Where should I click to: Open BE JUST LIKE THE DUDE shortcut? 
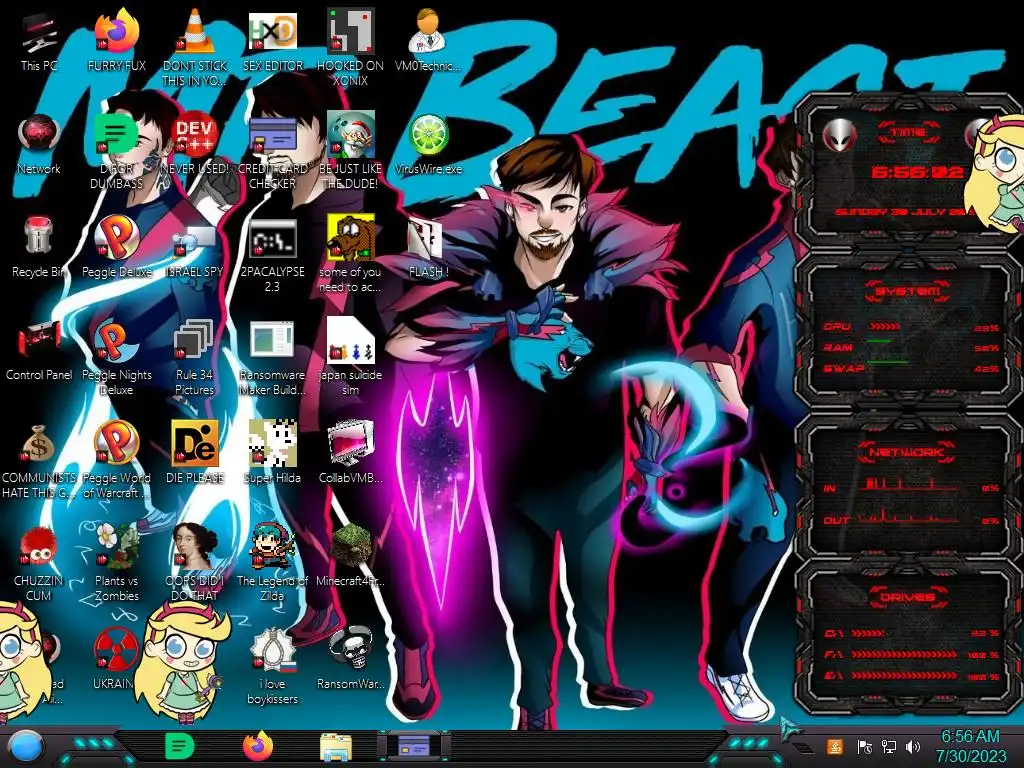pos(350,150)
